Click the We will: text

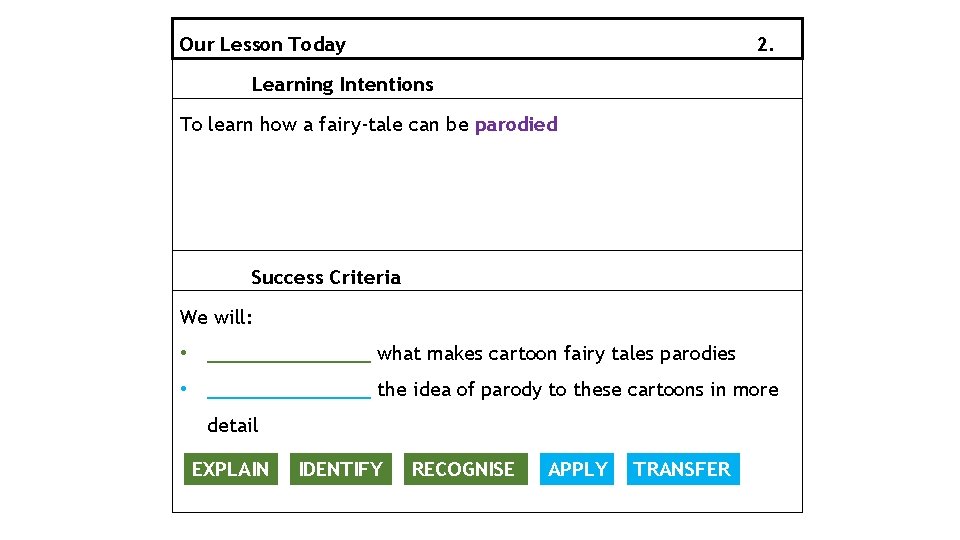pos(216,317)
